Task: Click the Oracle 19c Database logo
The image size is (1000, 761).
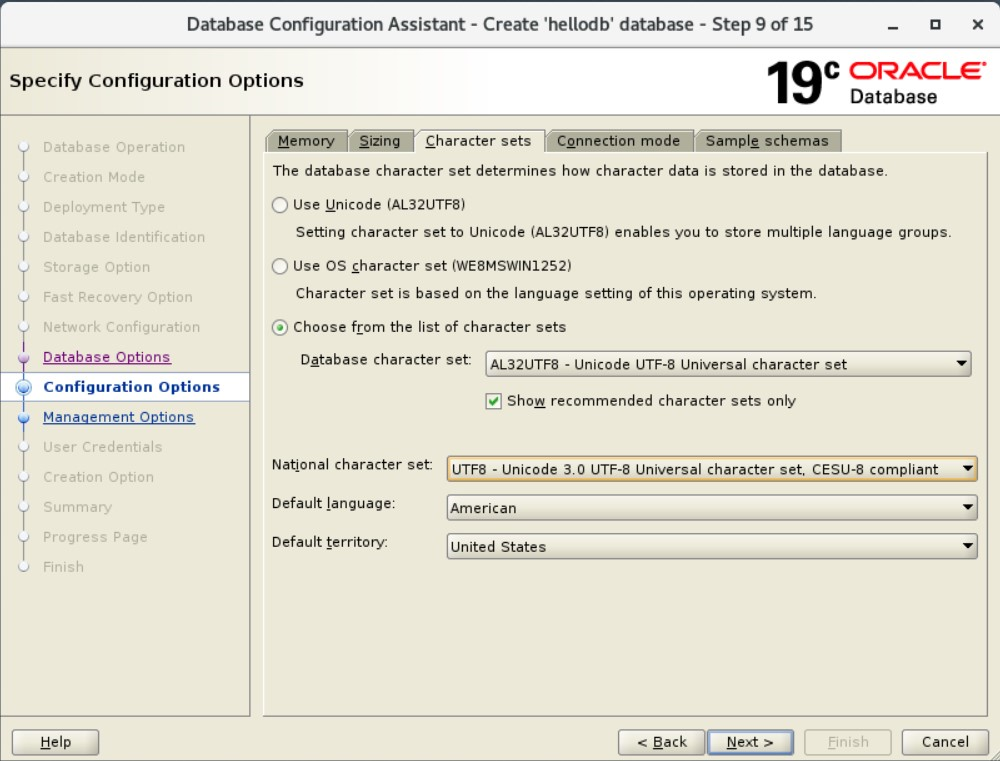Action: [x=876, y=82]
